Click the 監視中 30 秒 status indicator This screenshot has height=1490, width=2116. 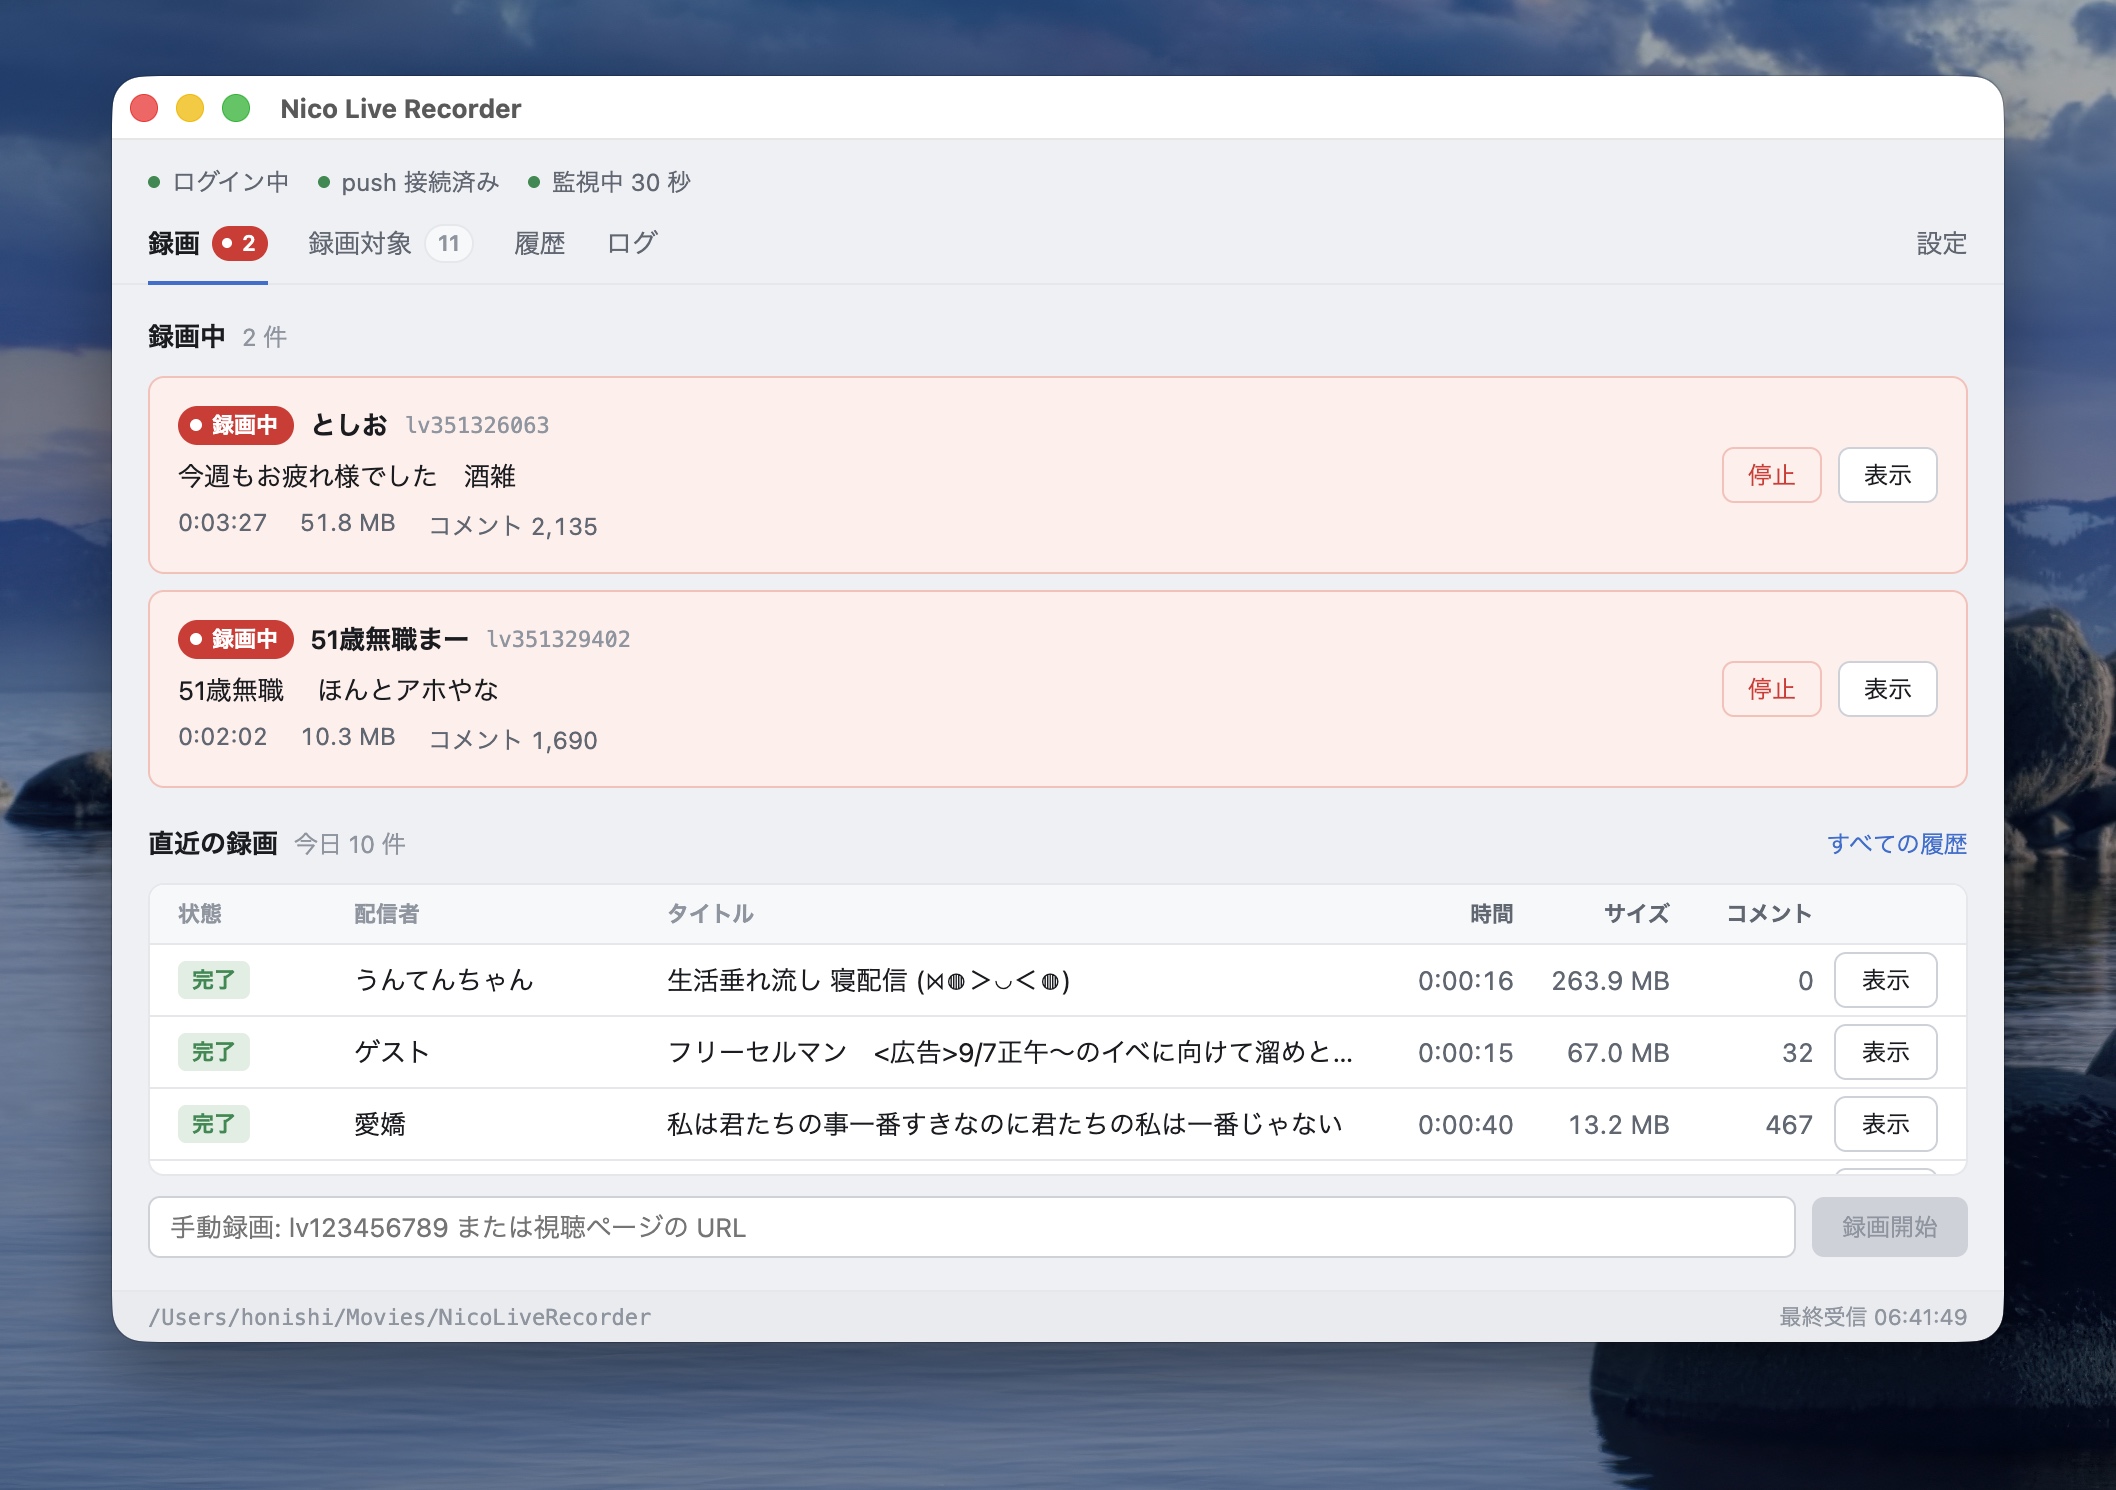pyautogui.click(x=609, y=182)
